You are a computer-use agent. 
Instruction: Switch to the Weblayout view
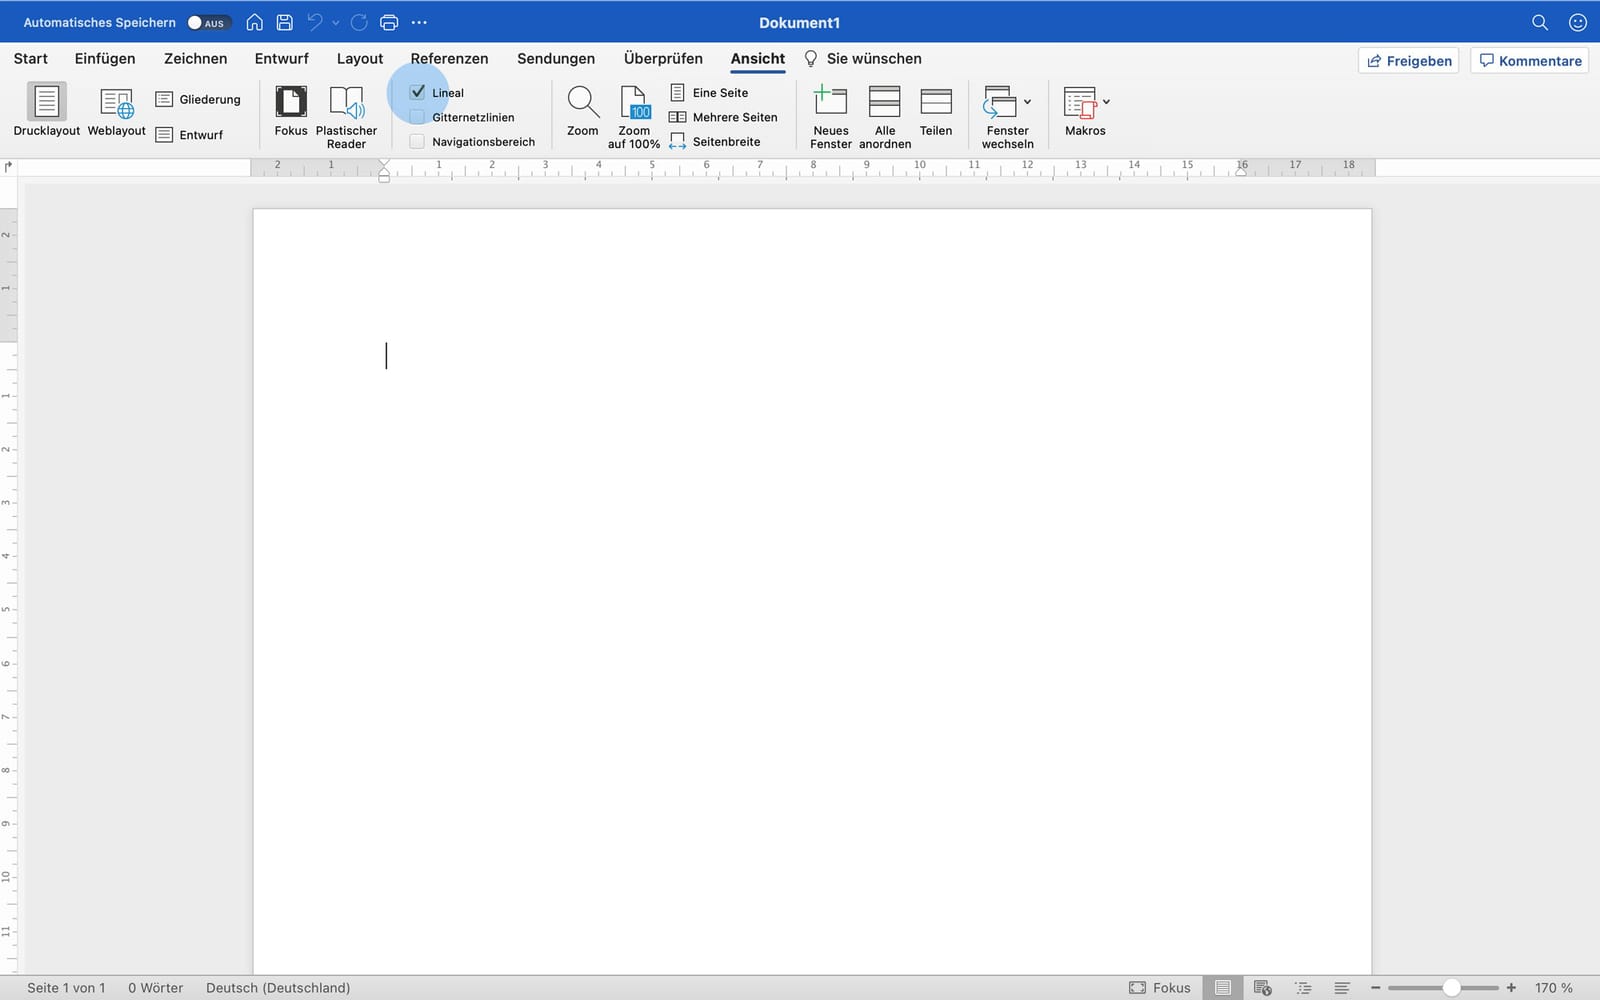pos(116,111)
